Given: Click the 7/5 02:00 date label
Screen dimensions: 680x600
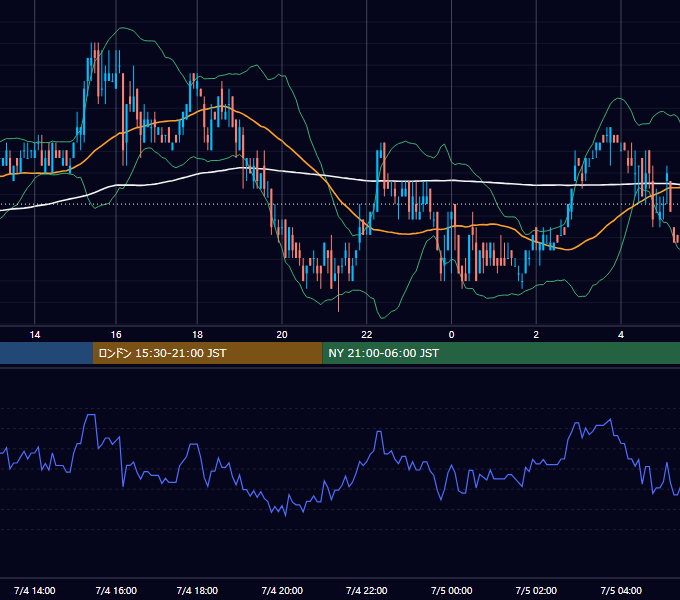Looking at the screenshot, I should pyautogui.click(x=536, y=591).
